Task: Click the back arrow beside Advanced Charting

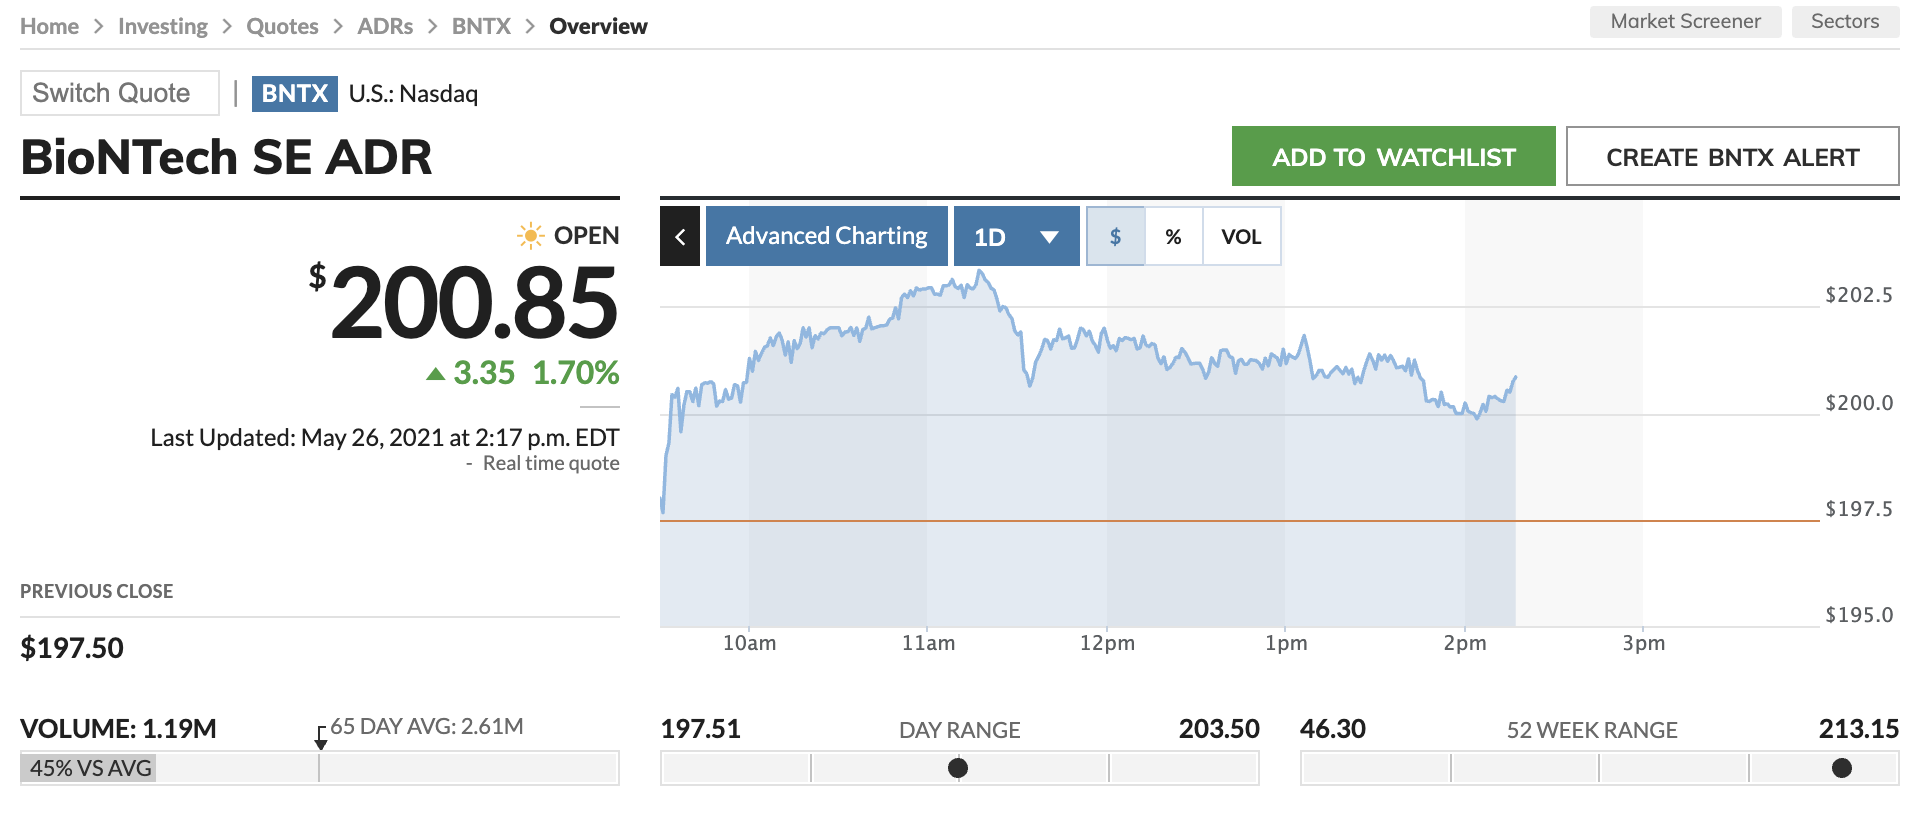Action: (680, 237)
